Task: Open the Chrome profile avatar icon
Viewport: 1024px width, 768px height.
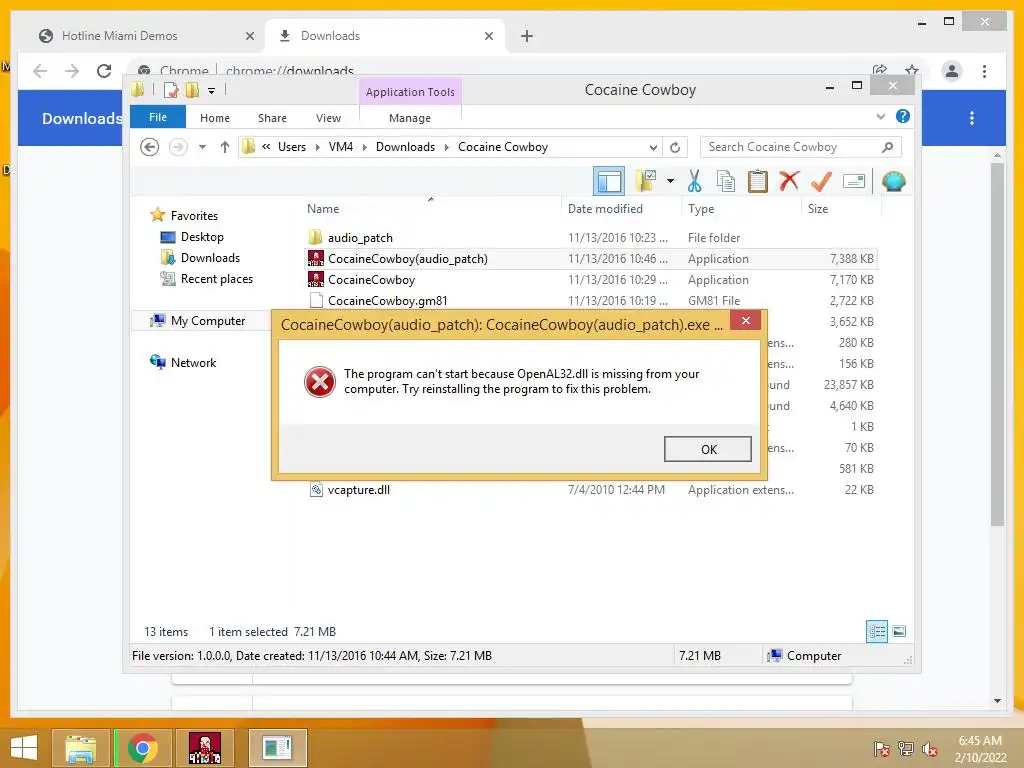Action: point(952,71)
